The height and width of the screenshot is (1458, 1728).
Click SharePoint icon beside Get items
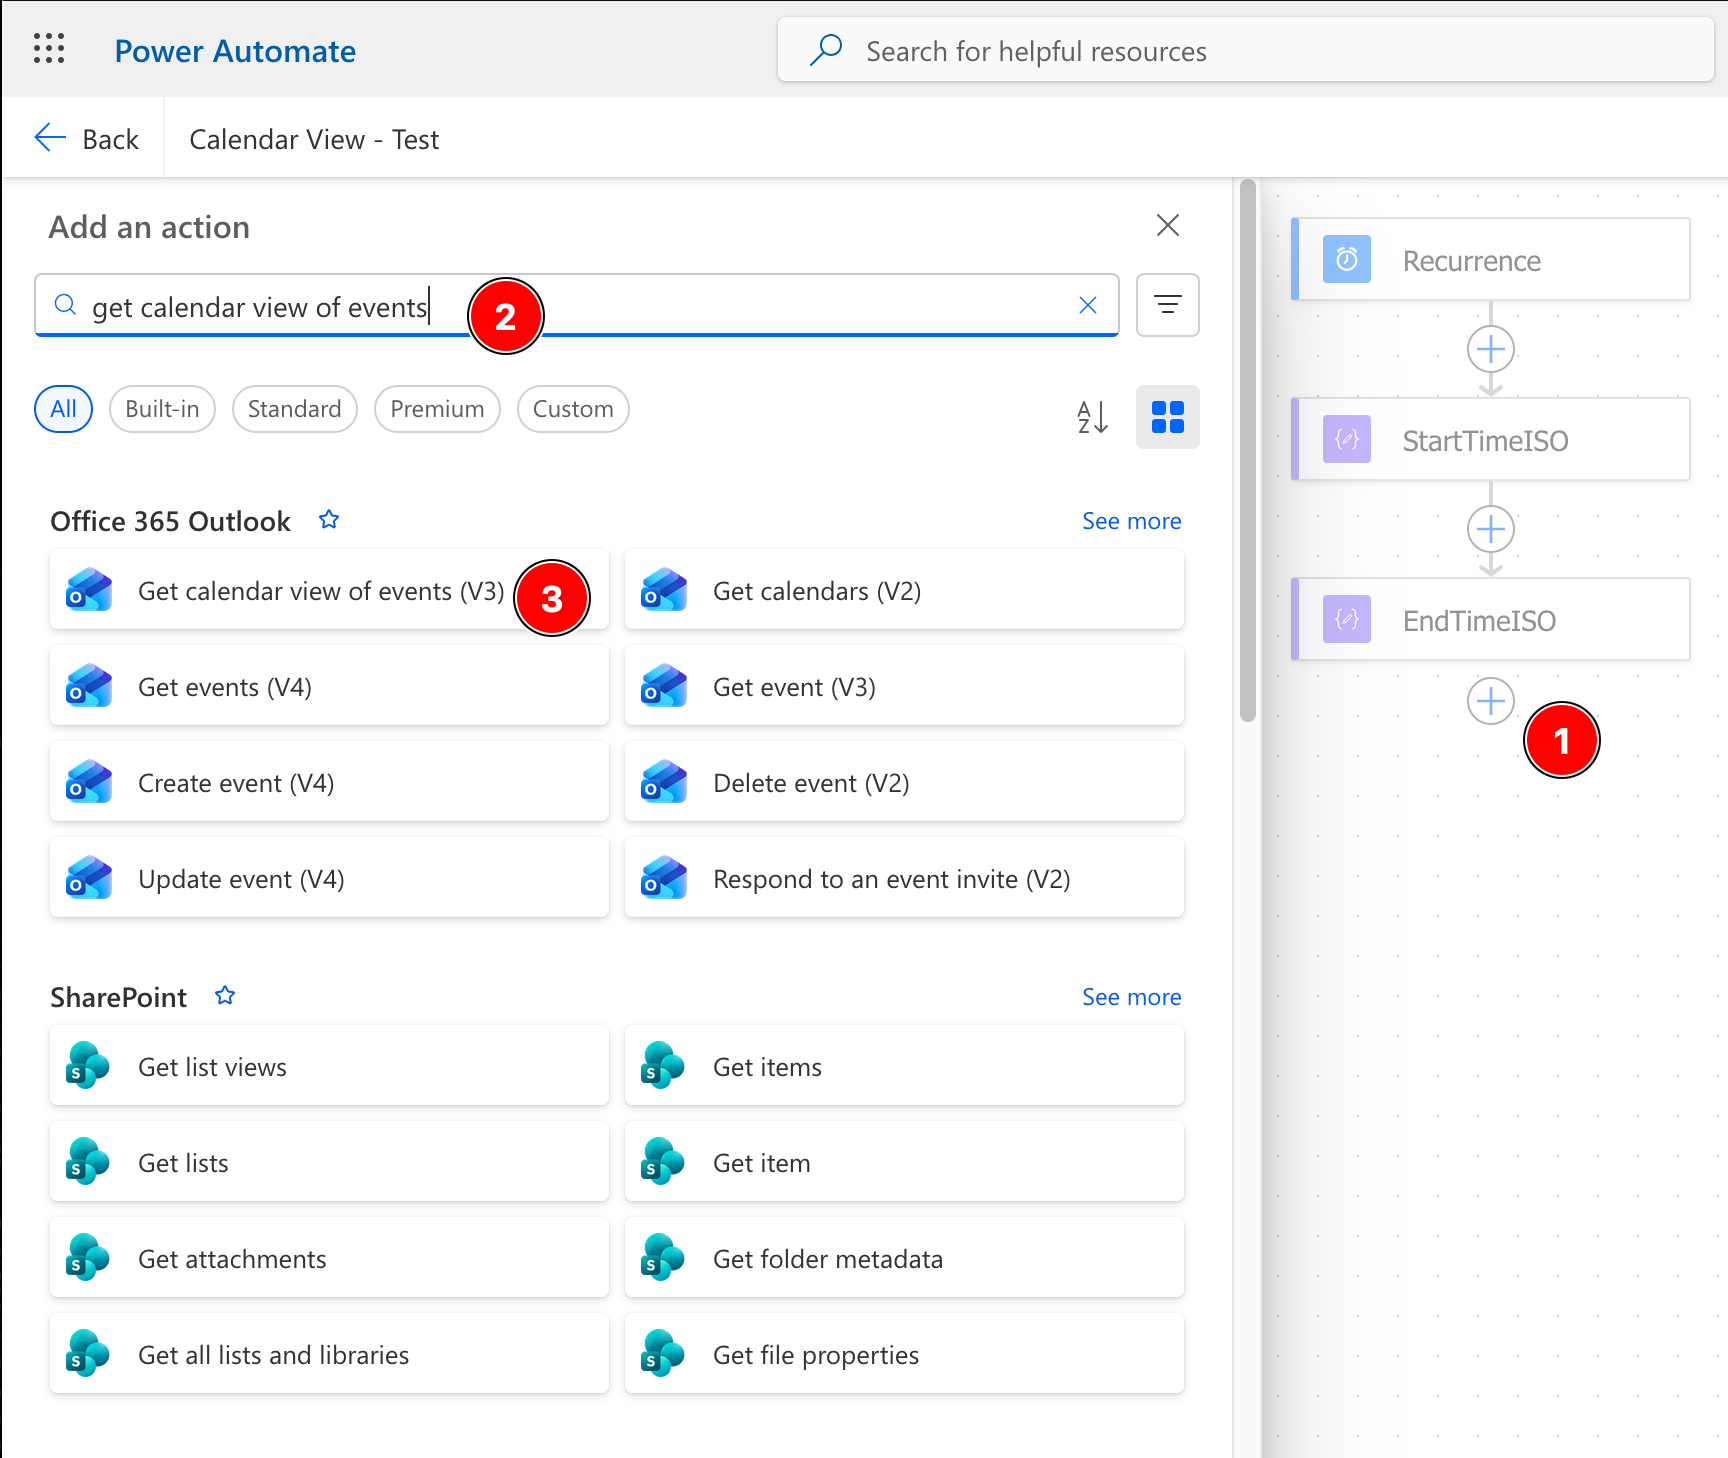point(663,1066)
